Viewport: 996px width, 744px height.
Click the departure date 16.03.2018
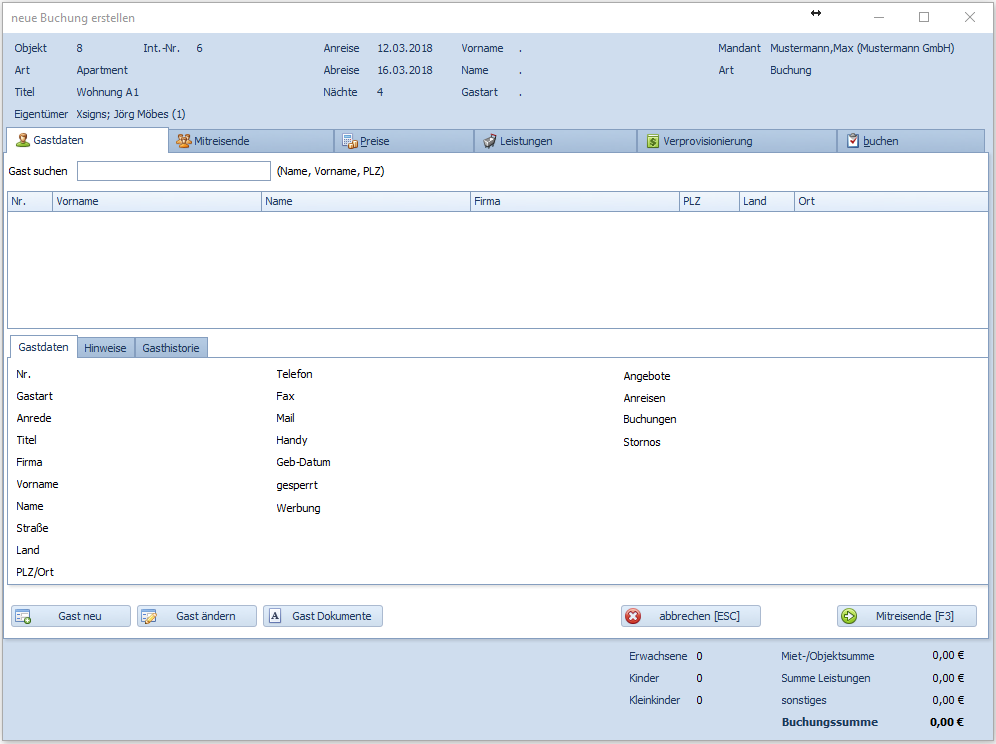[405, 71]
